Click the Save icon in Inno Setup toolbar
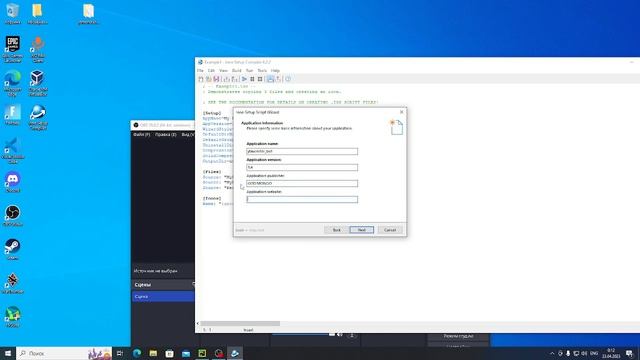This screenshot has height=360, width=640. (x=216, y=79)
